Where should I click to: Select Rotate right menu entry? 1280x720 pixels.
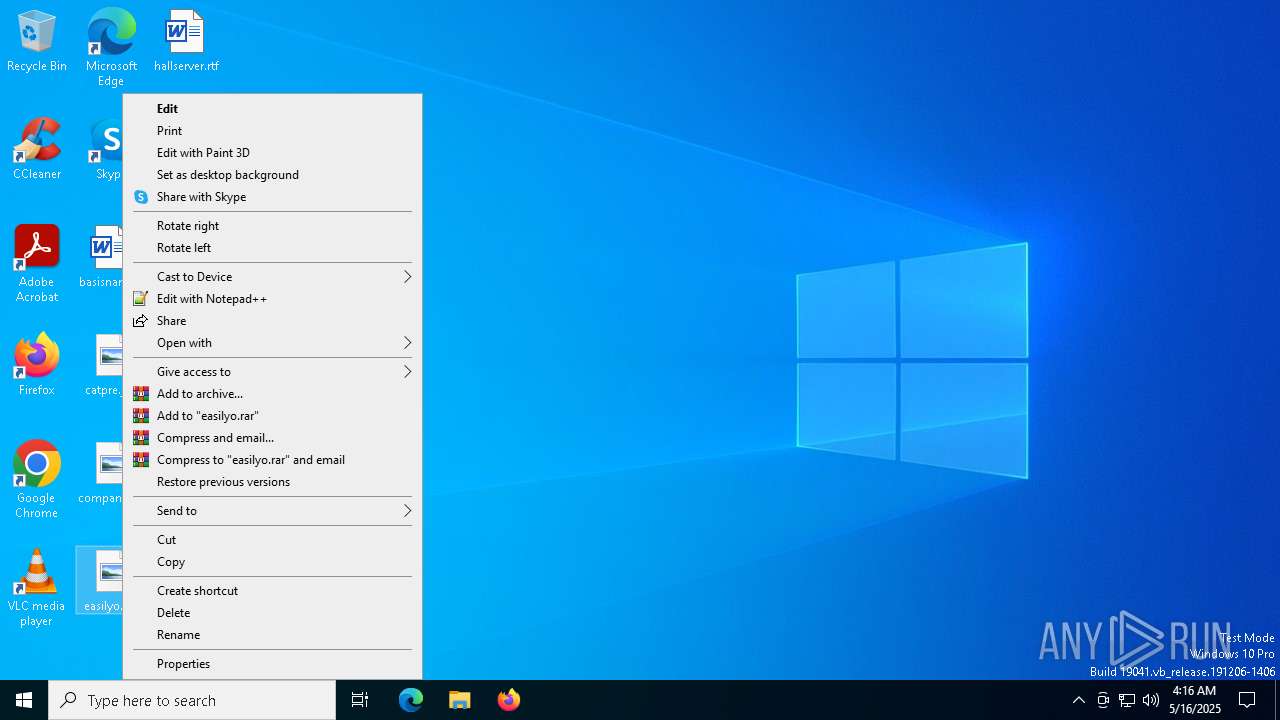(272, 226)
